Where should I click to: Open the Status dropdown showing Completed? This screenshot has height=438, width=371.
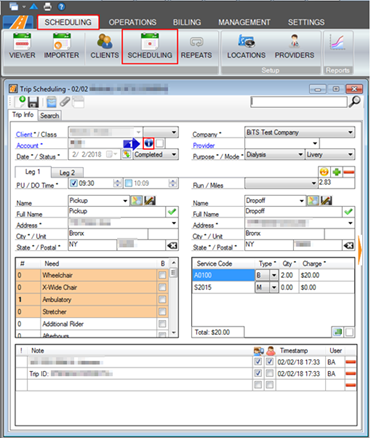point(174,155)
